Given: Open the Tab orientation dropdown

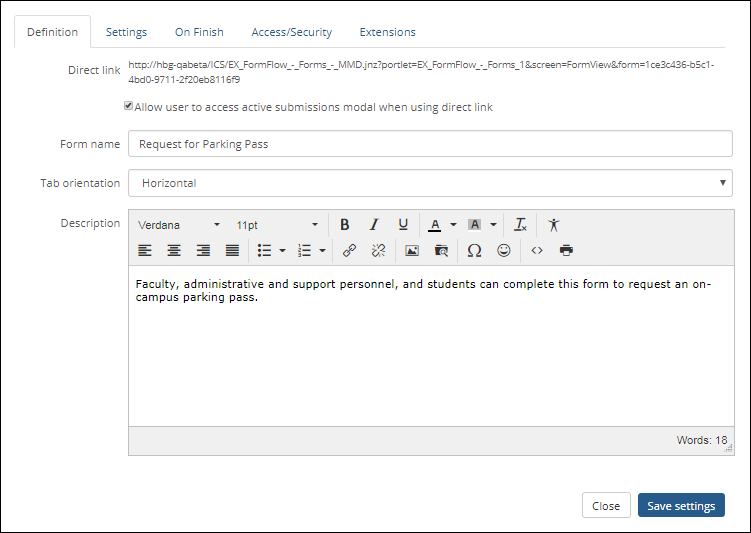Looking at the screenshot, I should pos(430,183).
